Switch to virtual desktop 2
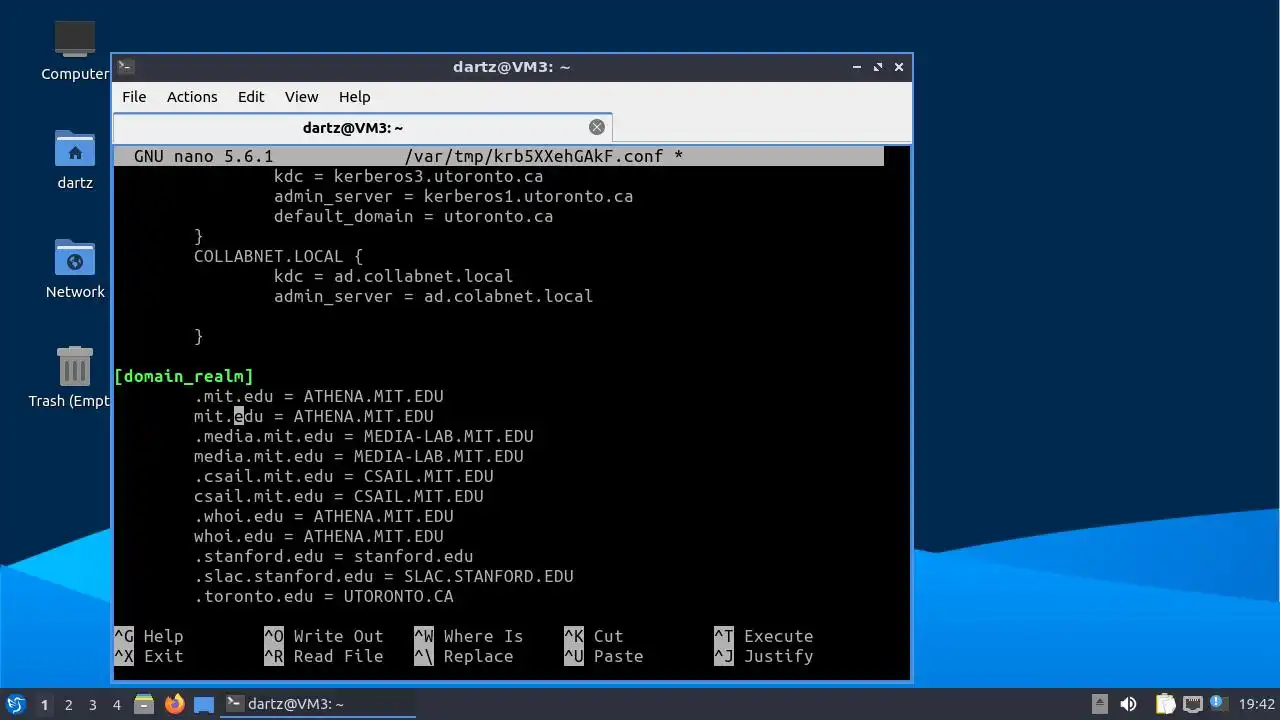 (x=68, y=705)
